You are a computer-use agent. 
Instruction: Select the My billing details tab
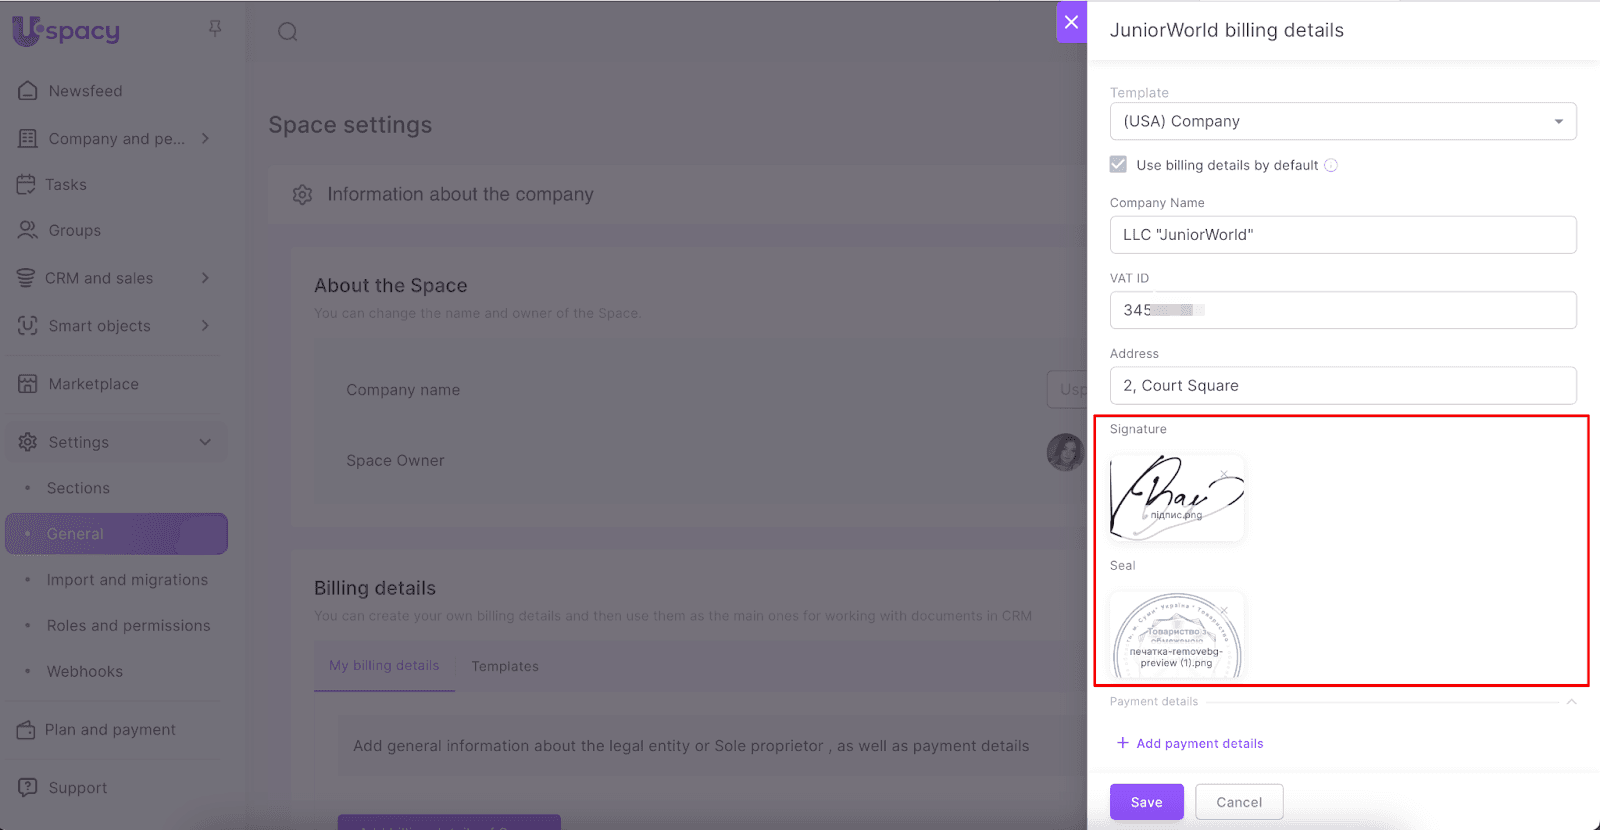(x=384, y=666)
